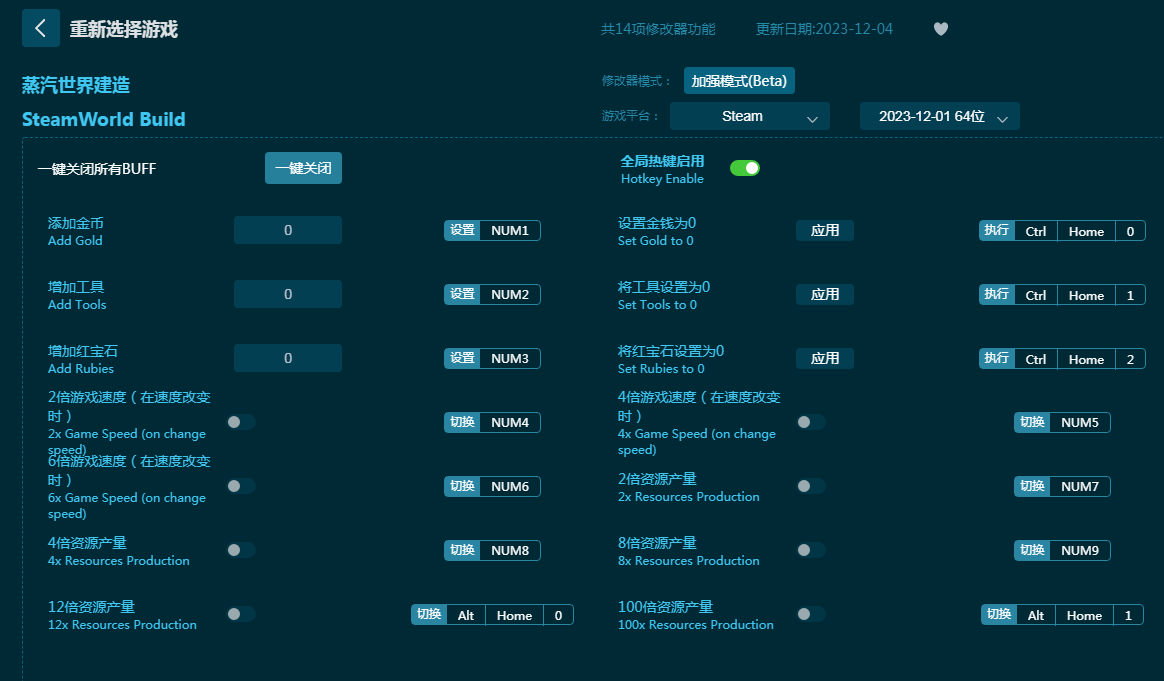Turn on 2x Resources Production
Image resolution: width=1164 pixels, height=681 pixels.
pos(811,486)
